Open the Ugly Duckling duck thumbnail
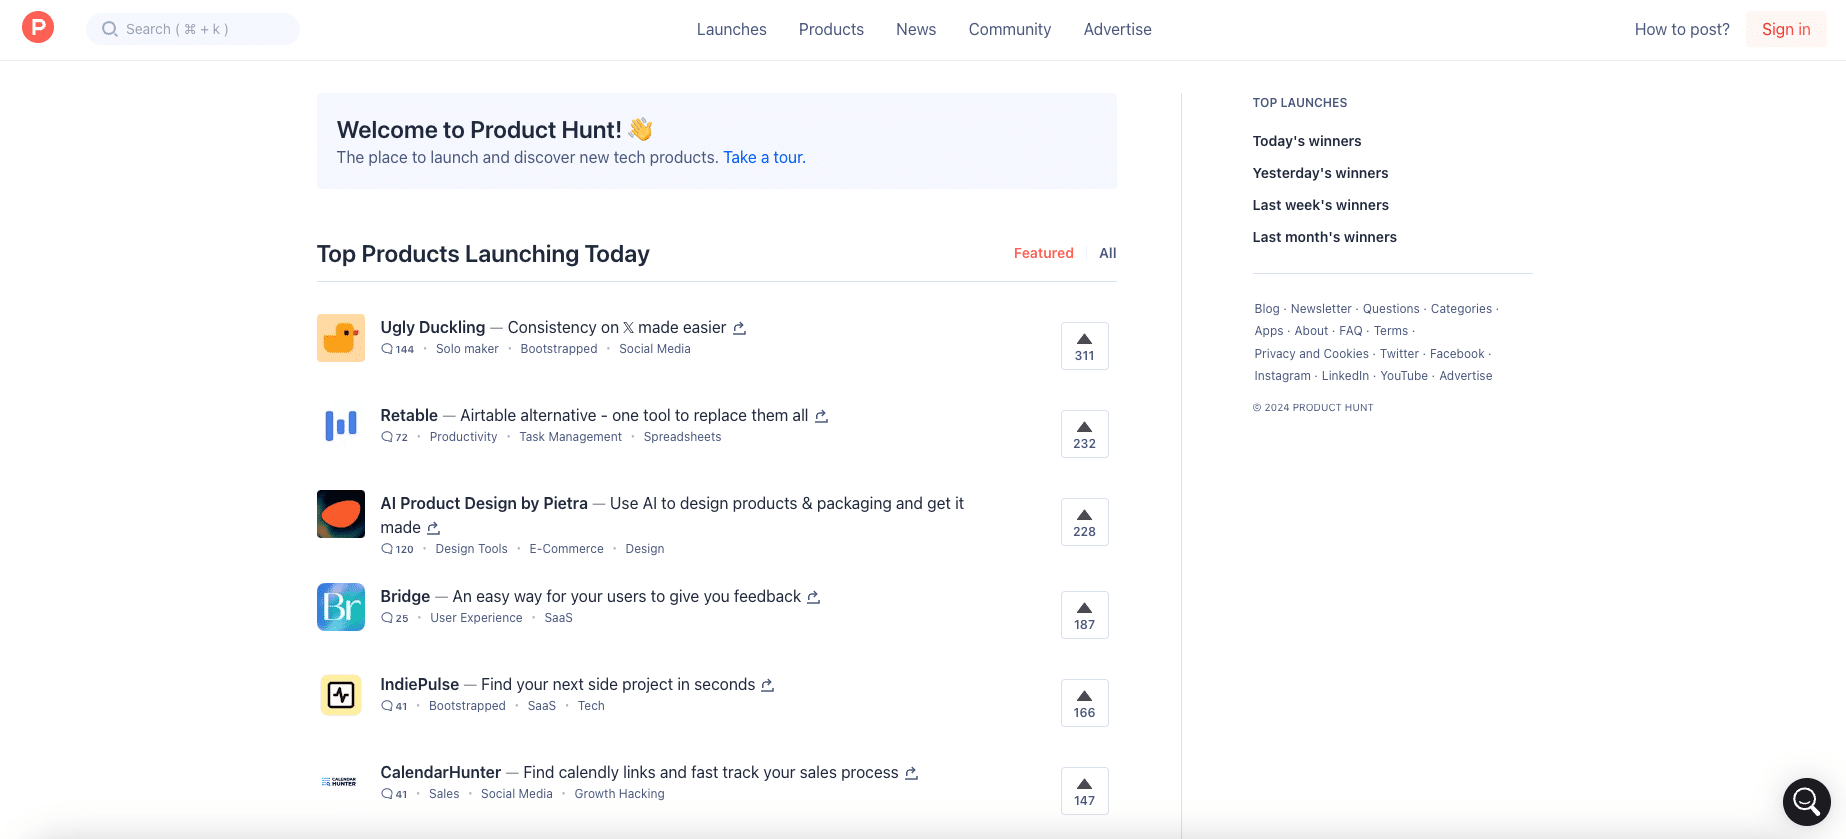 [x=341, y=338]
